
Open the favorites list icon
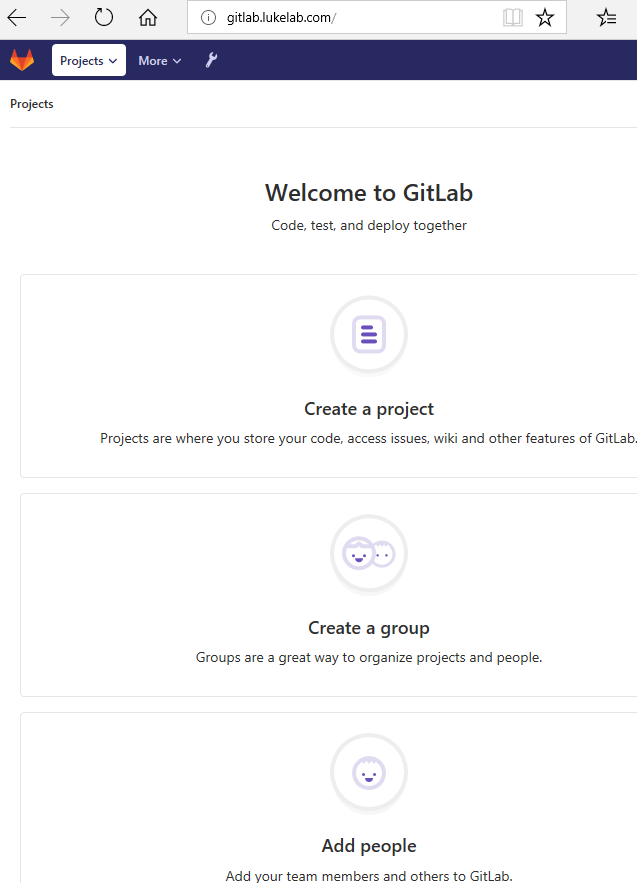pos(607,17)
